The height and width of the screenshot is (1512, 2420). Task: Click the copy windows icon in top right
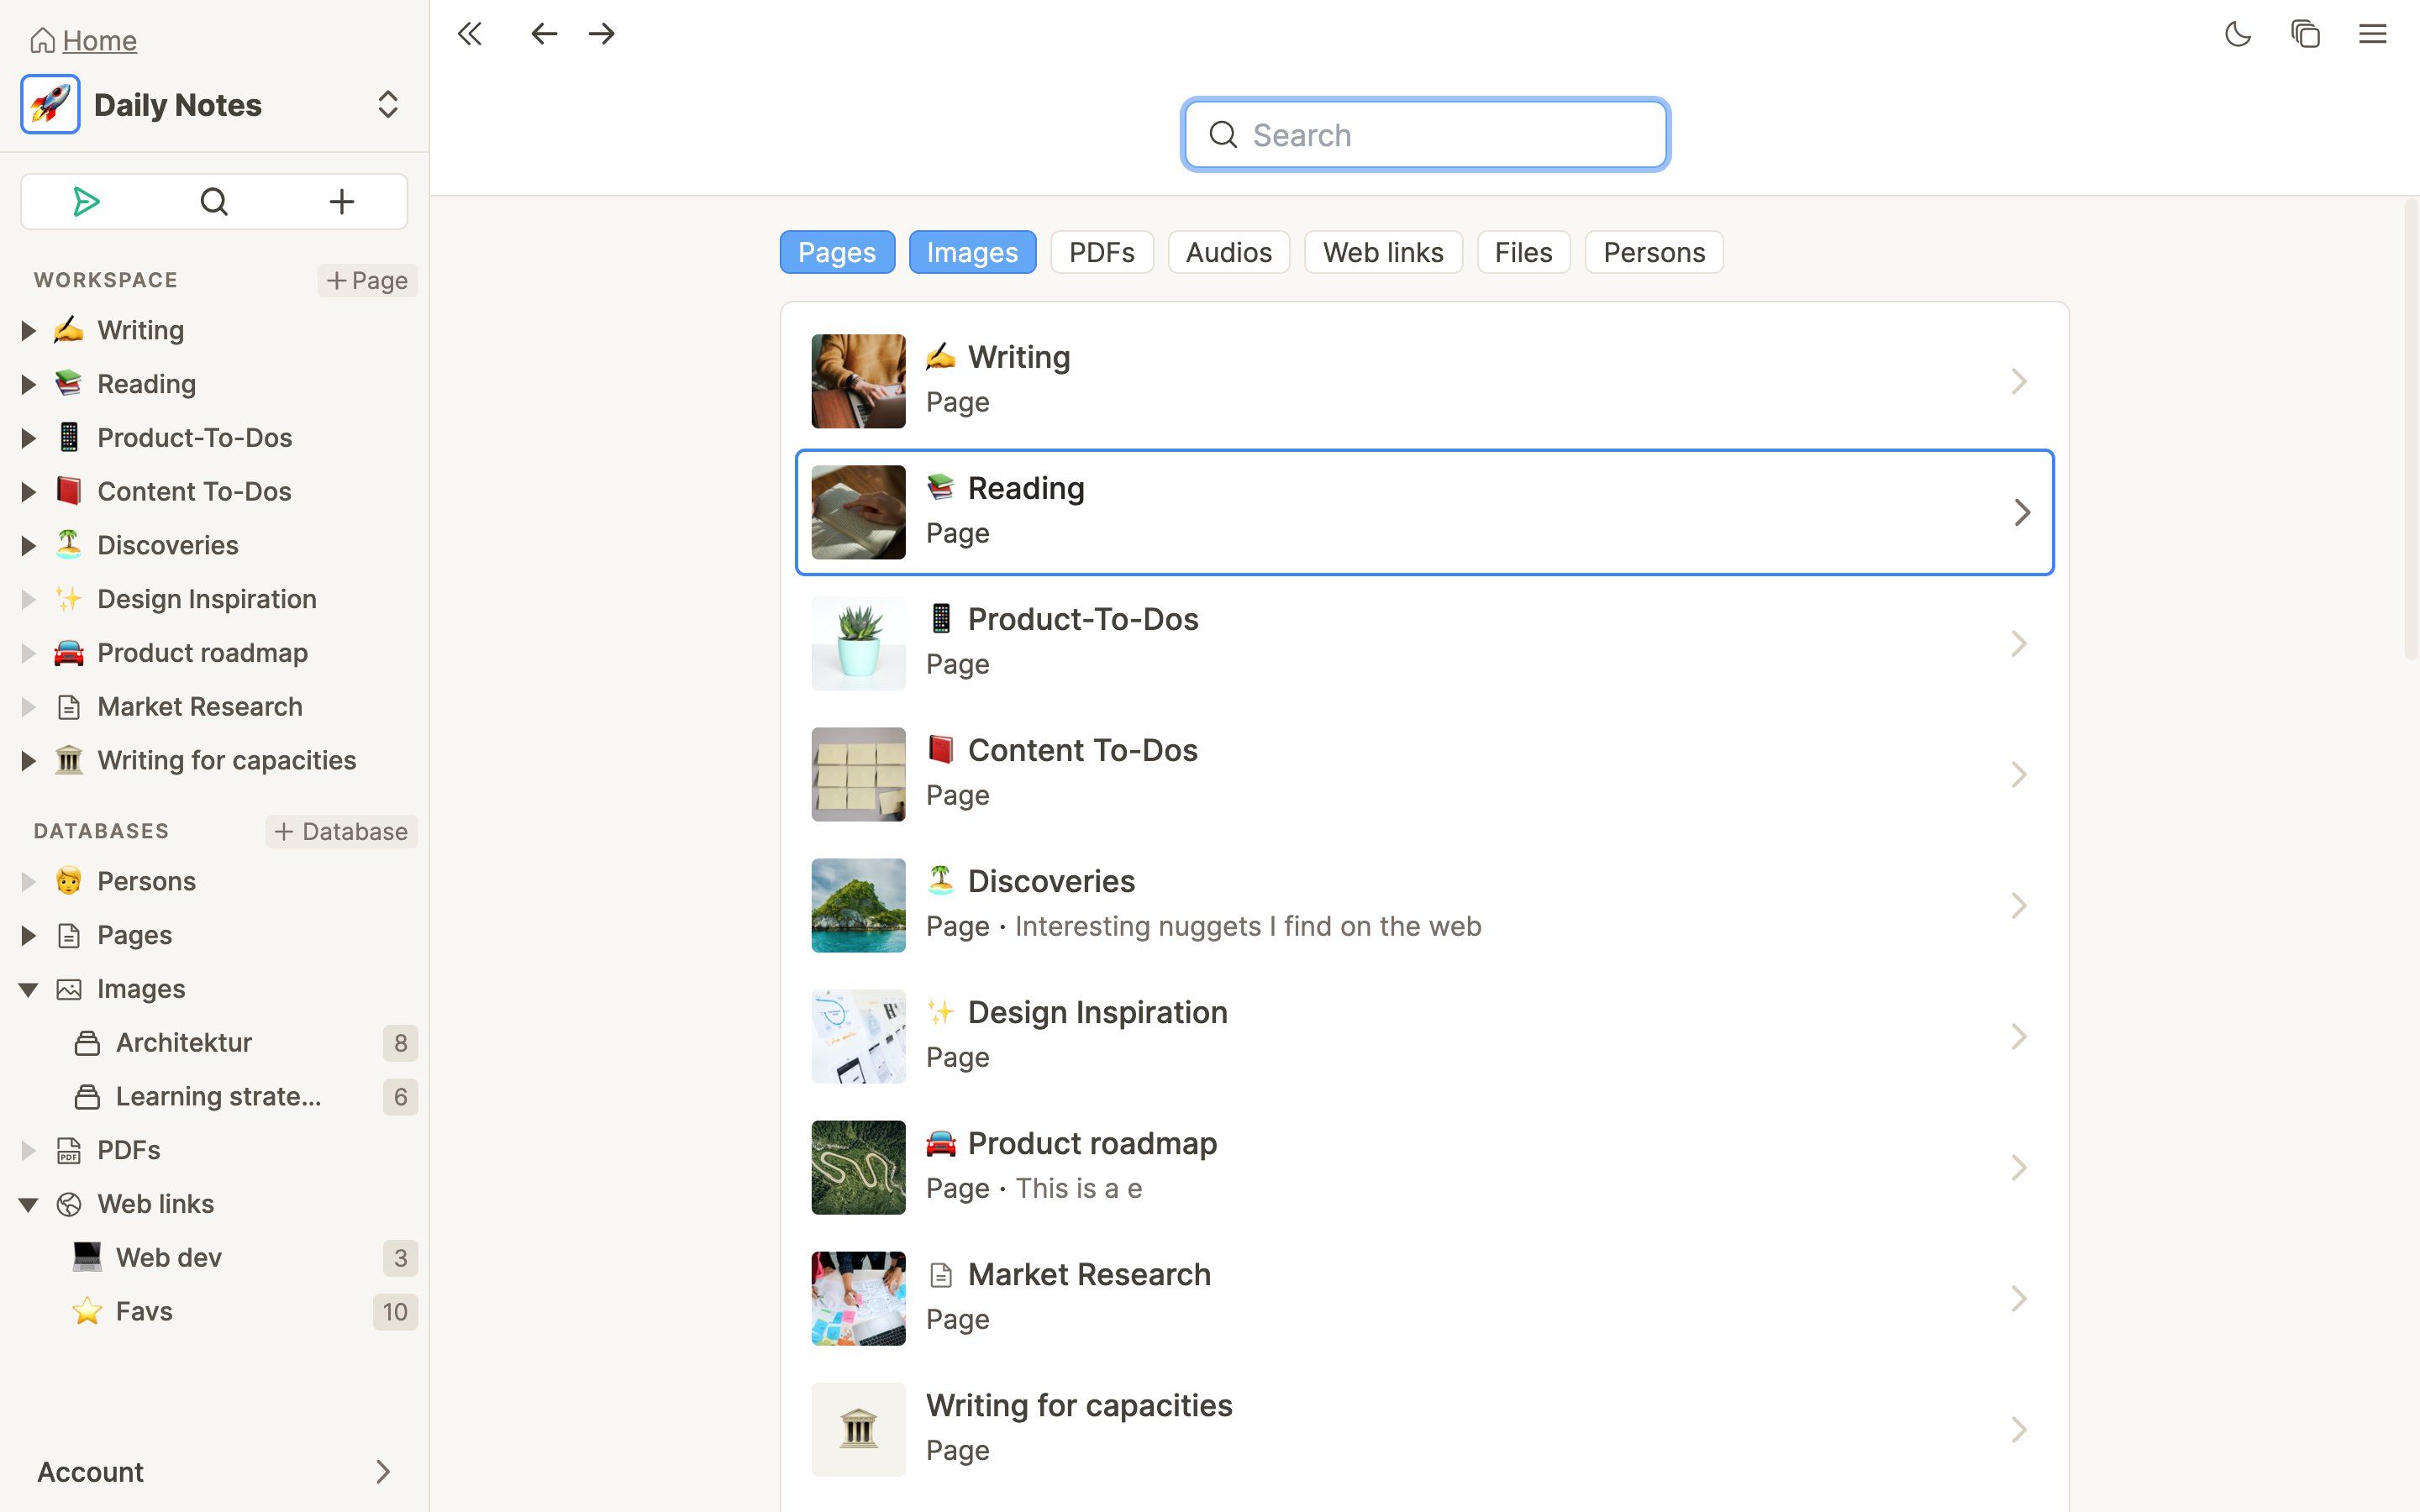2306,33
